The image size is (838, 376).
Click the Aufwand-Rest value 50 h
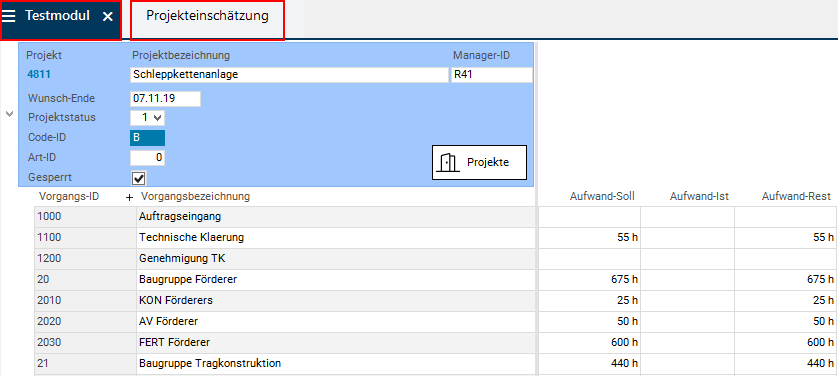point(786,322)
